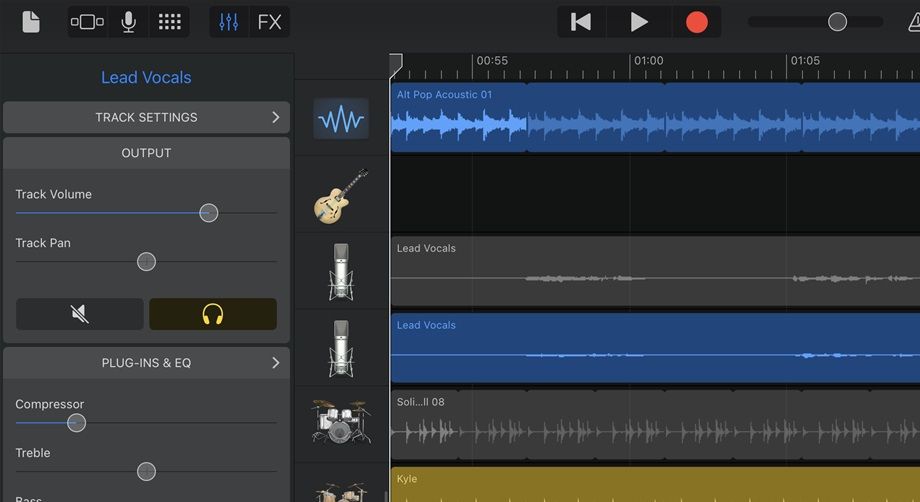Select the audio waveform track icon
The width and height of the screenshot is (920, 502).
pos(341,119)
